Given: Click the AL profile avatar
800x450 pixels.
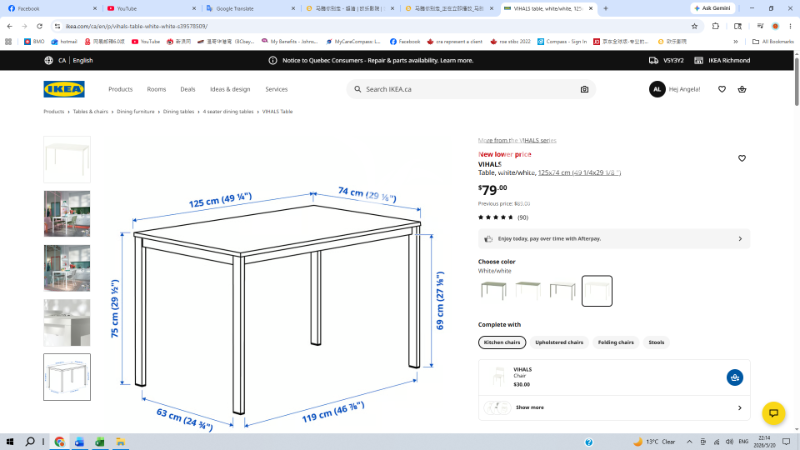Looking at the screenshot, I should (657, 89).
